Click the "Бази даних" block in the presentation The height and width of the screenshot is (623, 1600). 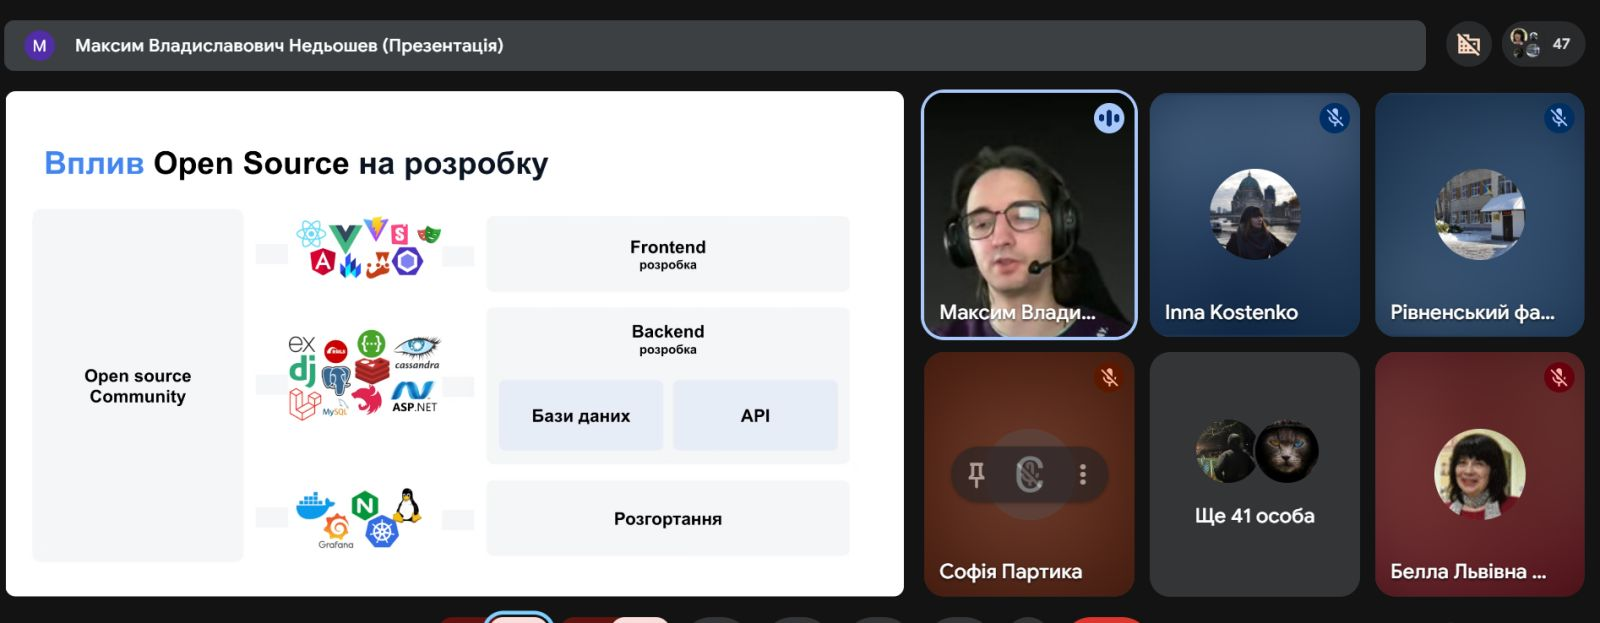click(x=581, y=415)
